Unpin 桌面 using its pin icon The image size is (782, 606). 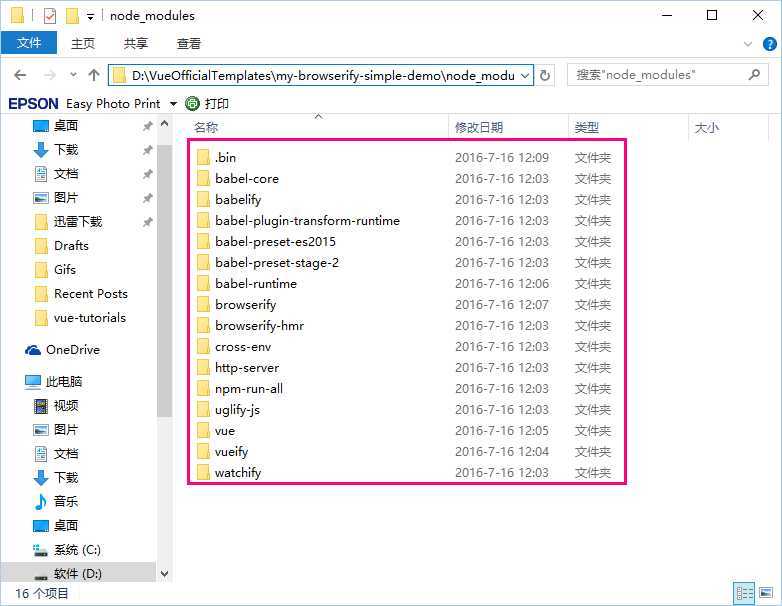[x=147, y=126]
